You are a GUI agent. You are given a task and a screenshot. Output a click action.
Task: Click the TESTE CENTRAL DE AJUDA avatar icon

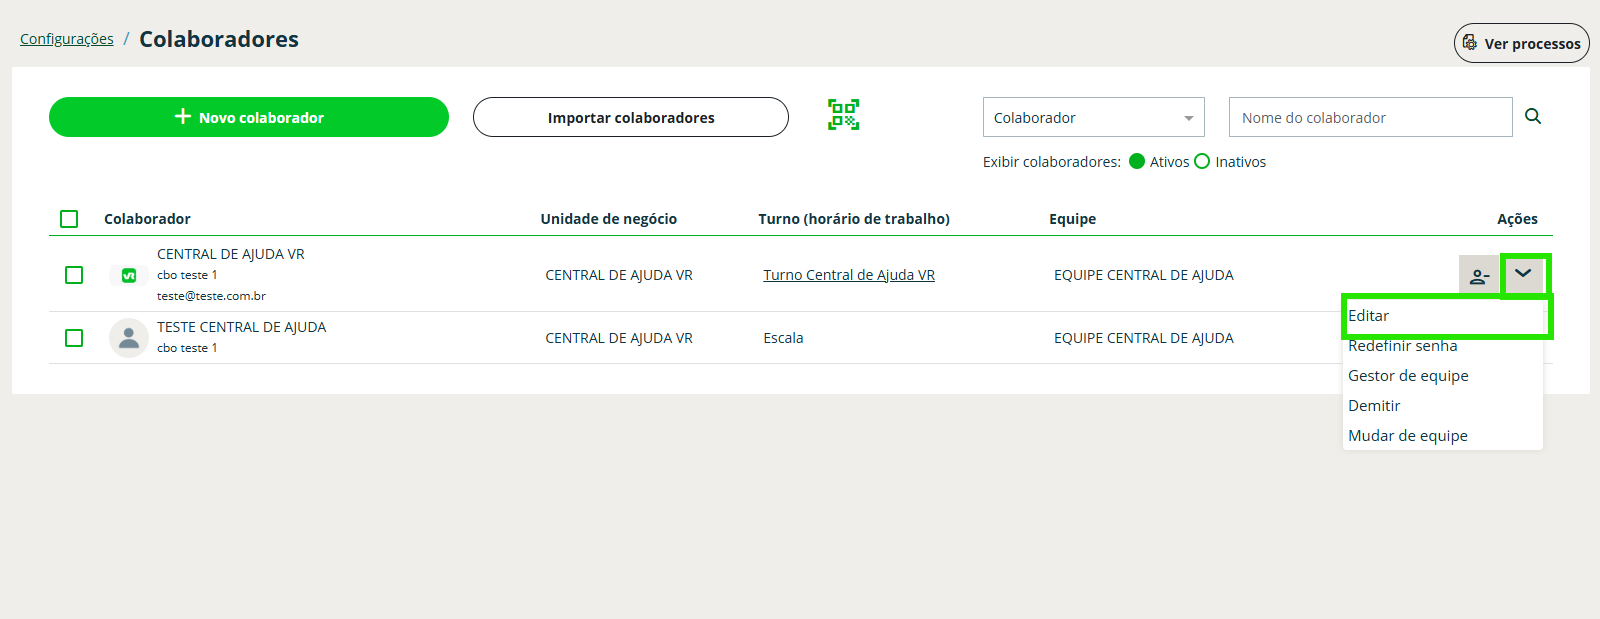129,338
